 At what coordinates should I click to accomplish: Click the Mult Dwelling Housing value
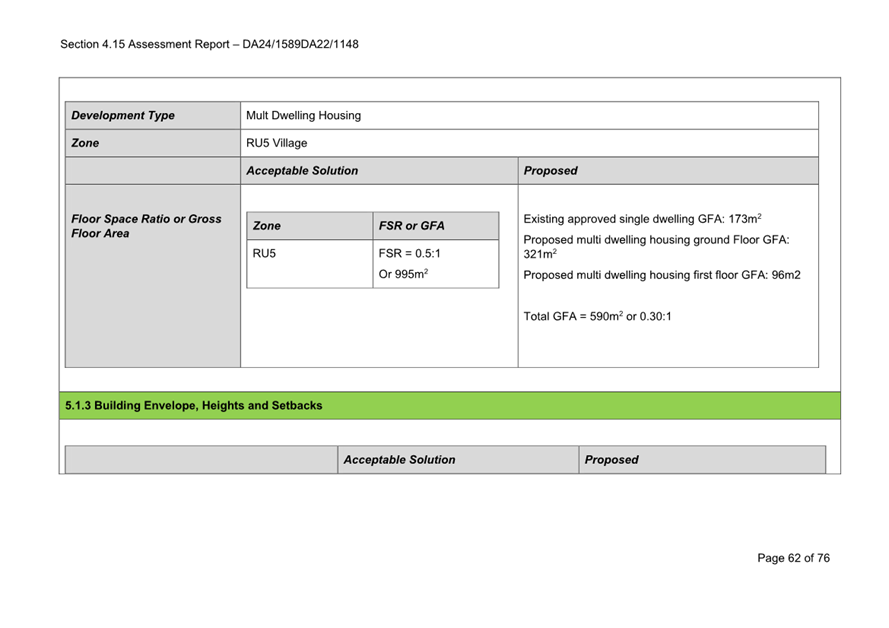(304, 115)
